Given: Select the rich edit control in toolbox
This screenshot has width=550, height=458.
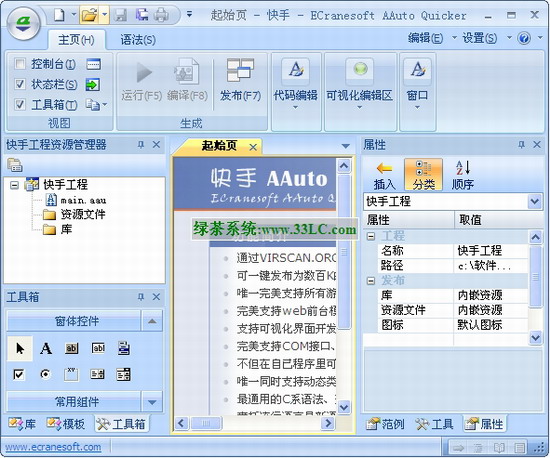Looking at the screenshot, I should [123, 348].
